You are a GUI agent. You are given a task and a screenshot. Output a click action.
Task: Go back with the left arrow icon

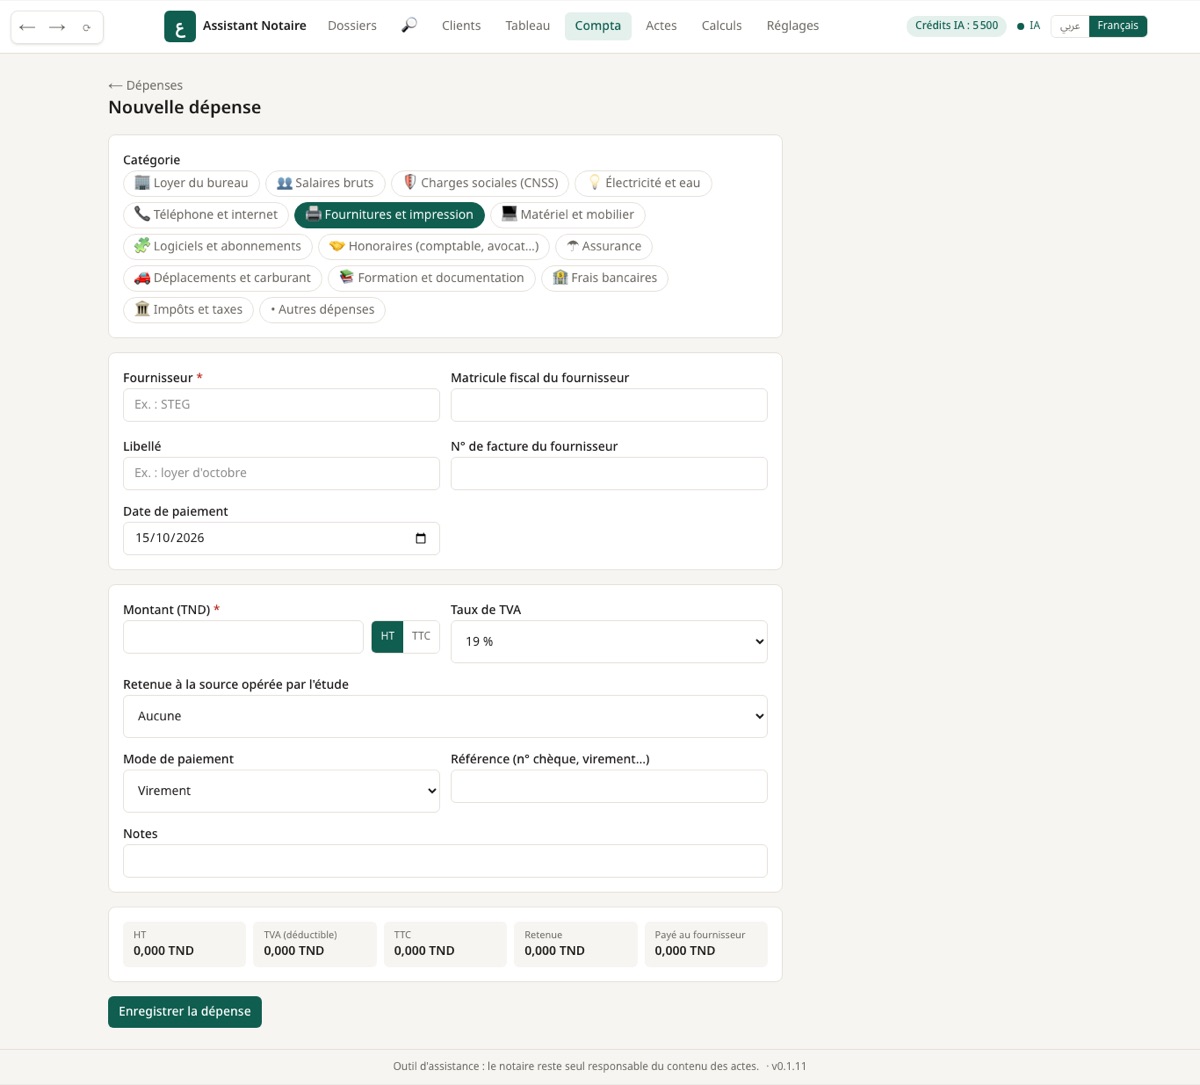(27, 27)
